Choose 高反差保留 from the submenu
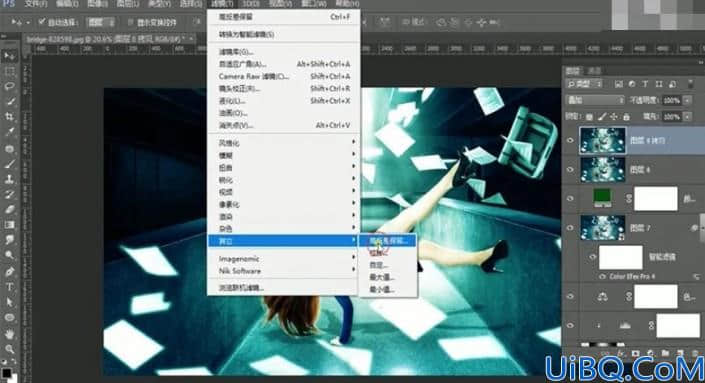705x383 pixels. [388, 240]
